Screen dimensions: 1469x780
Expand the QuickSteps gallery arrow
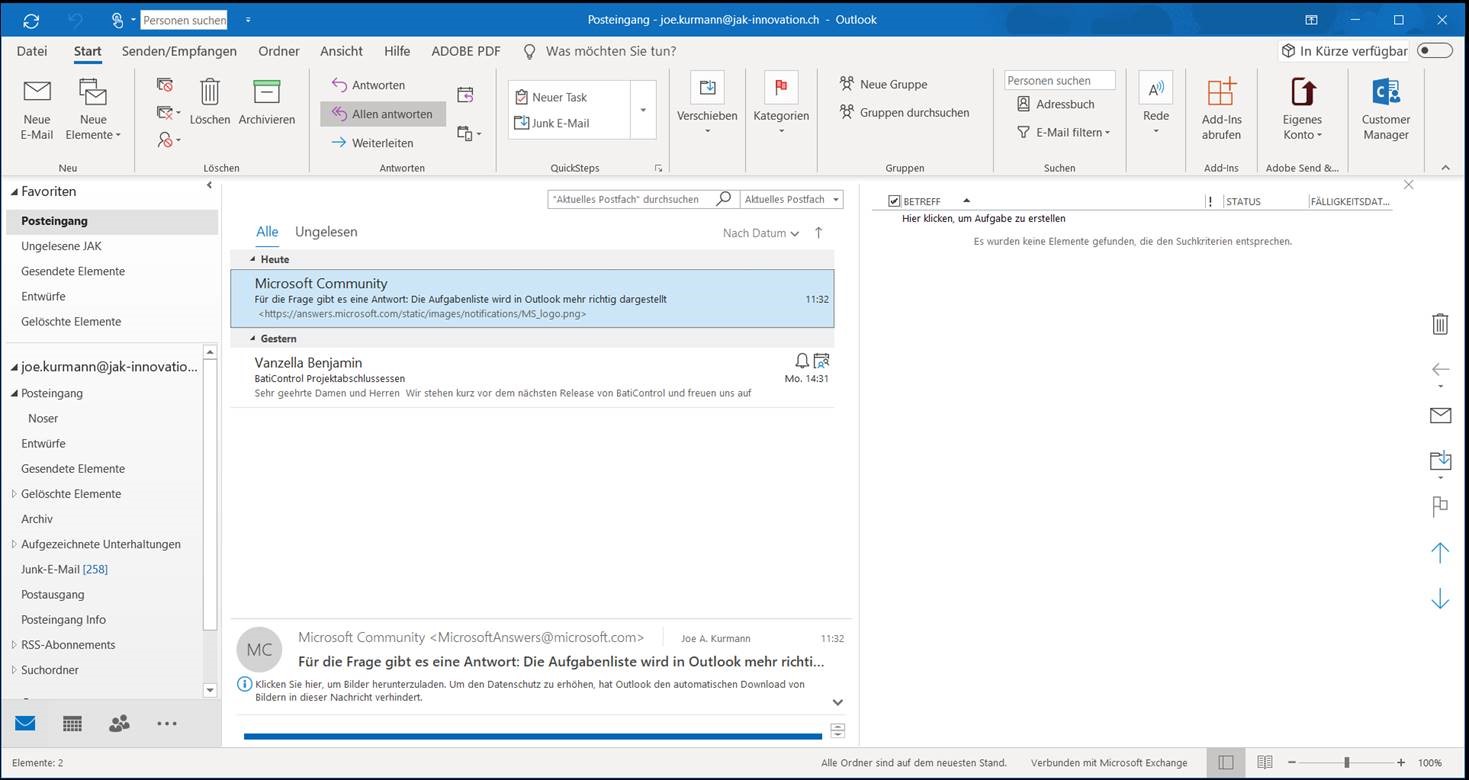(643, 110)
